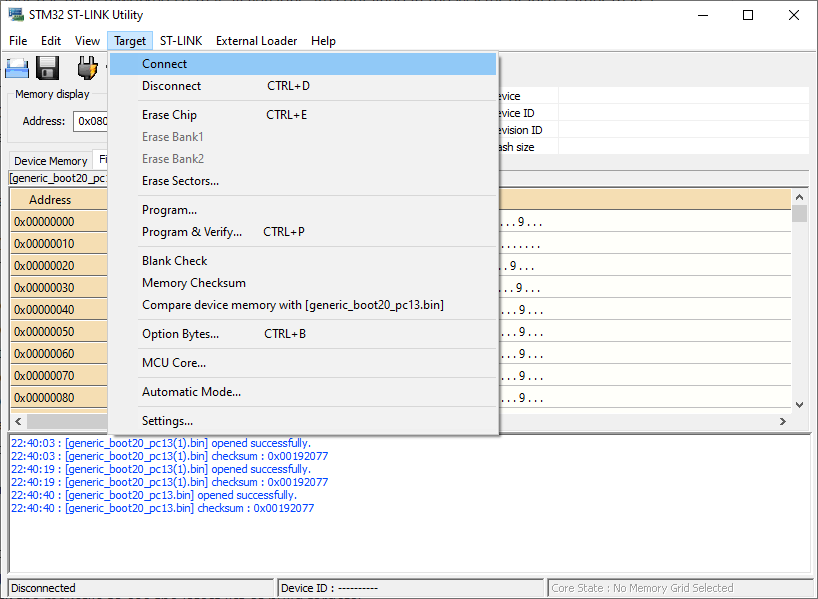Click the 22:40:40 generic_boot20_pc13.bin opened log line

(154, 495)
